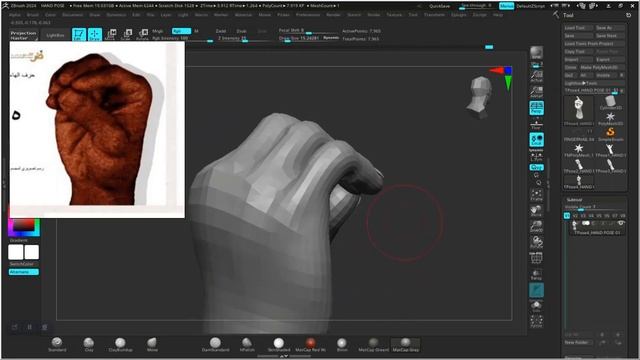Open the Document menu
Screen dimensions: 640x360
[72, 15]
